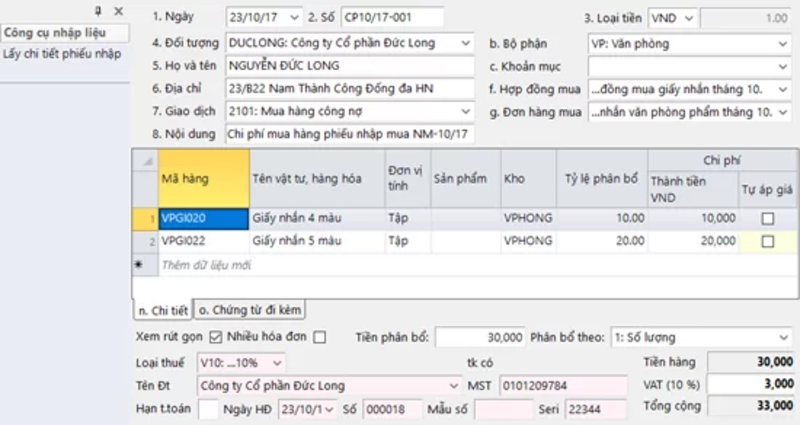Tick Tự áp giá for VPGI022 row
The image size is (800, 425).
click(767, 241)
